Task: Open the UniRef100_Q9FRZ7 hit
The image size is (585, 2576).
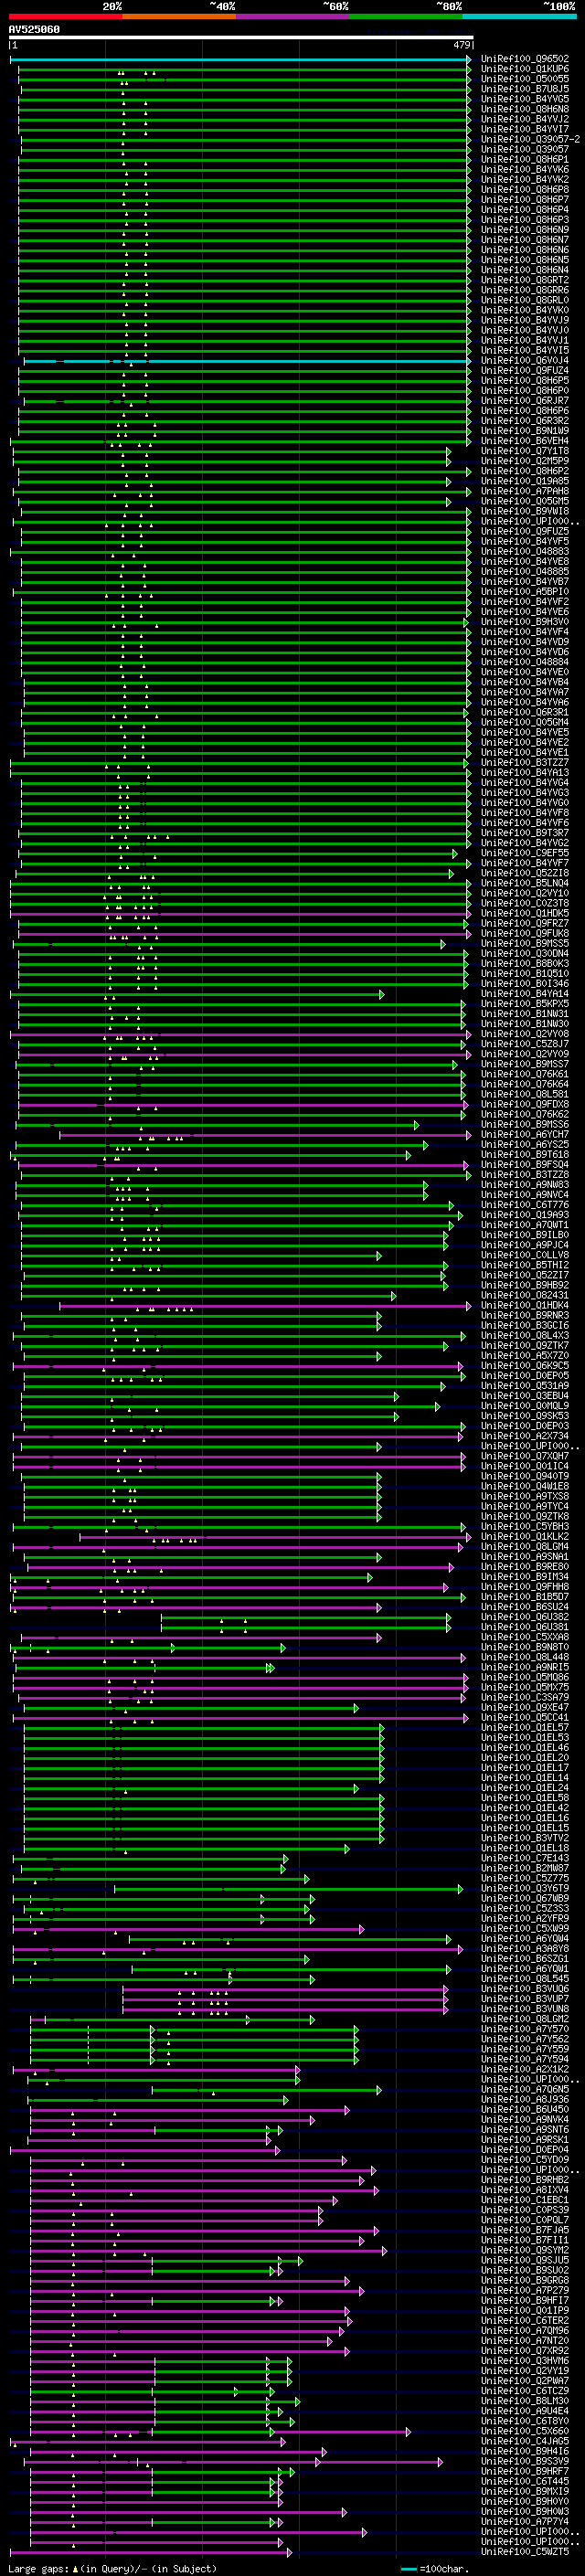Action: pyautogui.click(x=525, y=924)
